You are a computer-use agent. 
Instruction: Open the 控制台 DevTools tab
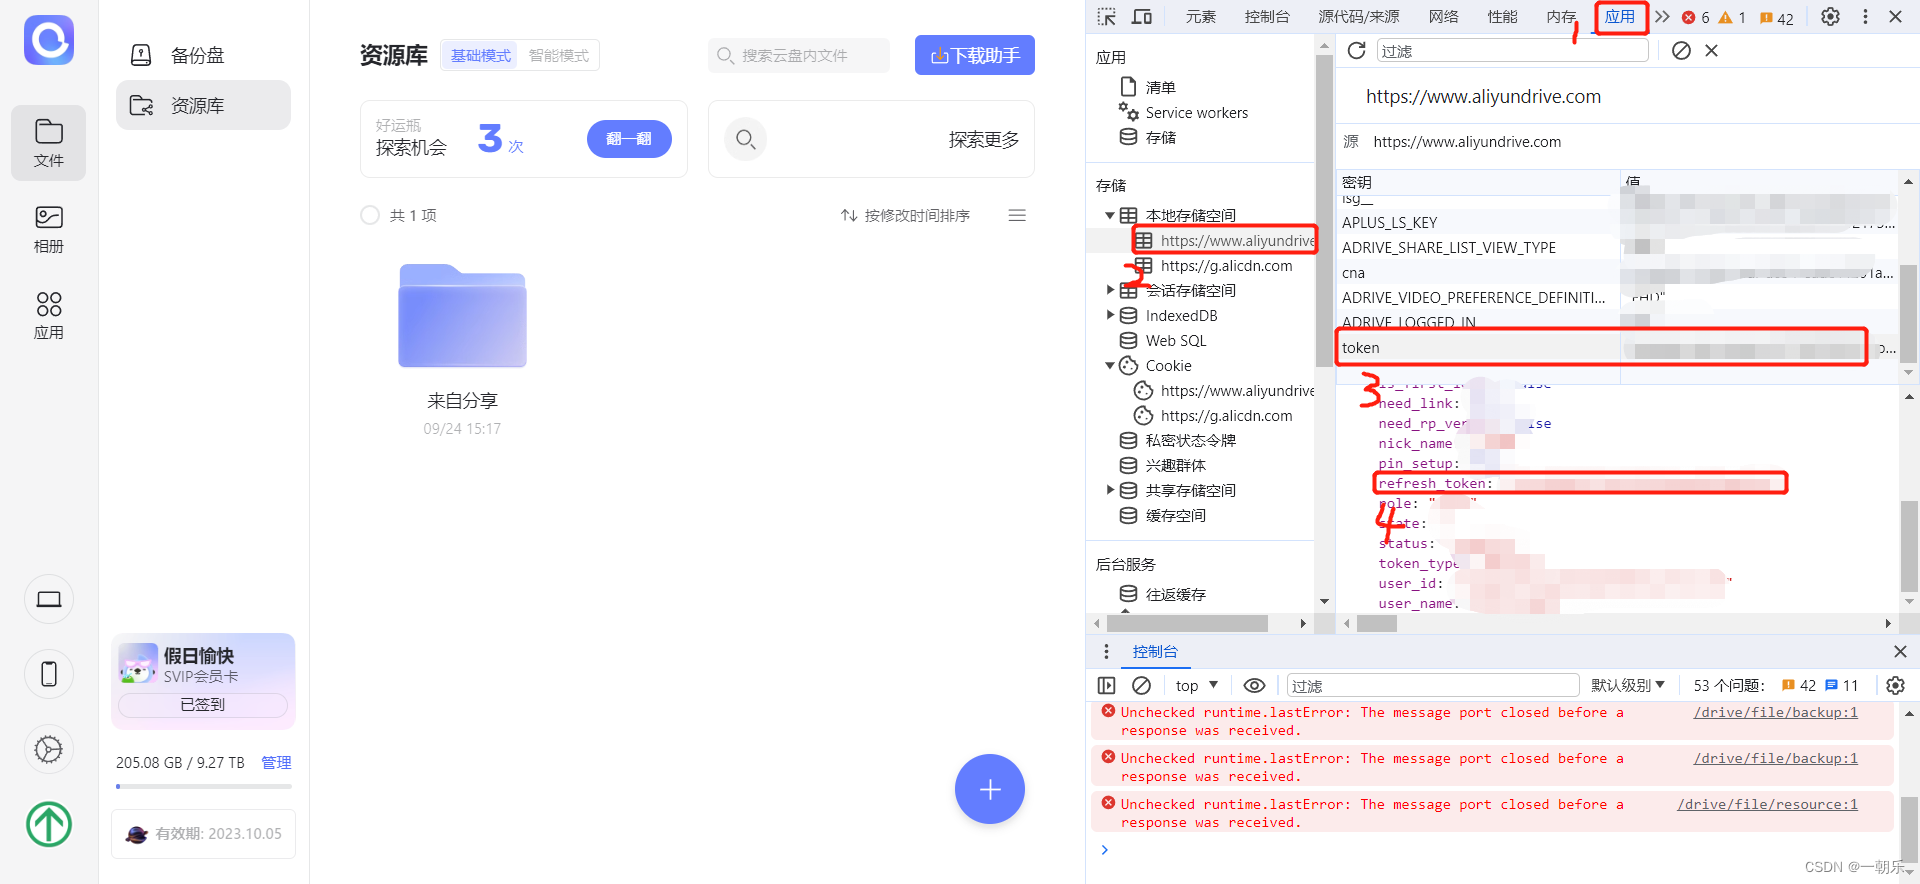point(1266,17)
